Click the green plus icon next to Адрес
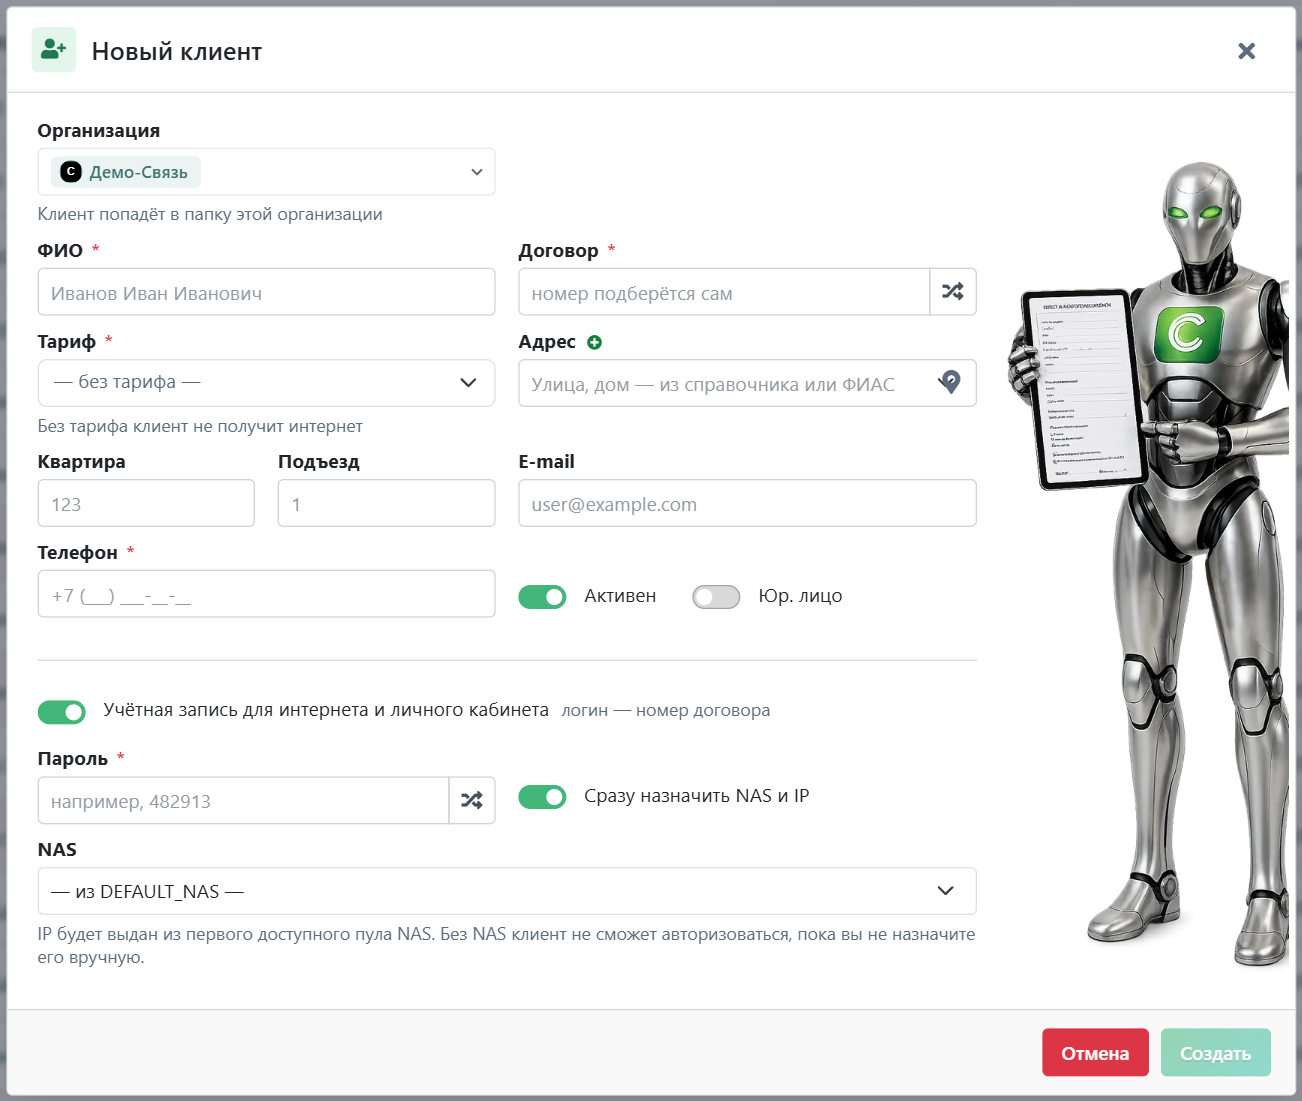The height and width of the screenshot is (1101, 1302). point(595,342)
